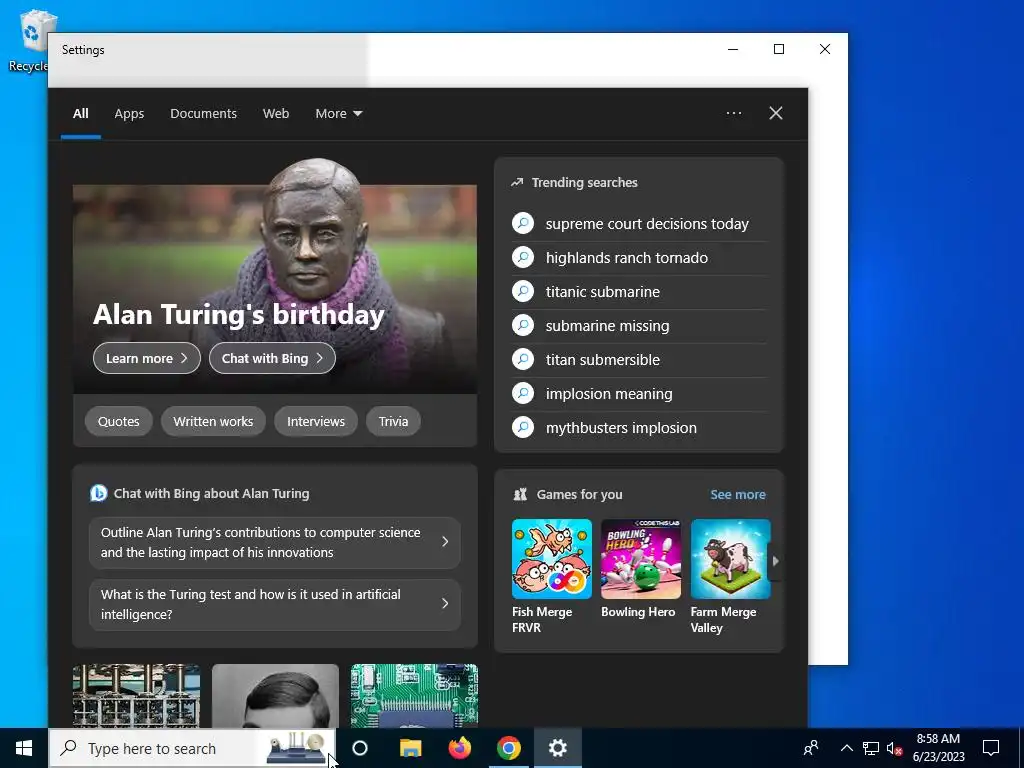Select the Quotes chip
Image resolution: width=1024 pixels, height=768 pixels.
[119, 421]
